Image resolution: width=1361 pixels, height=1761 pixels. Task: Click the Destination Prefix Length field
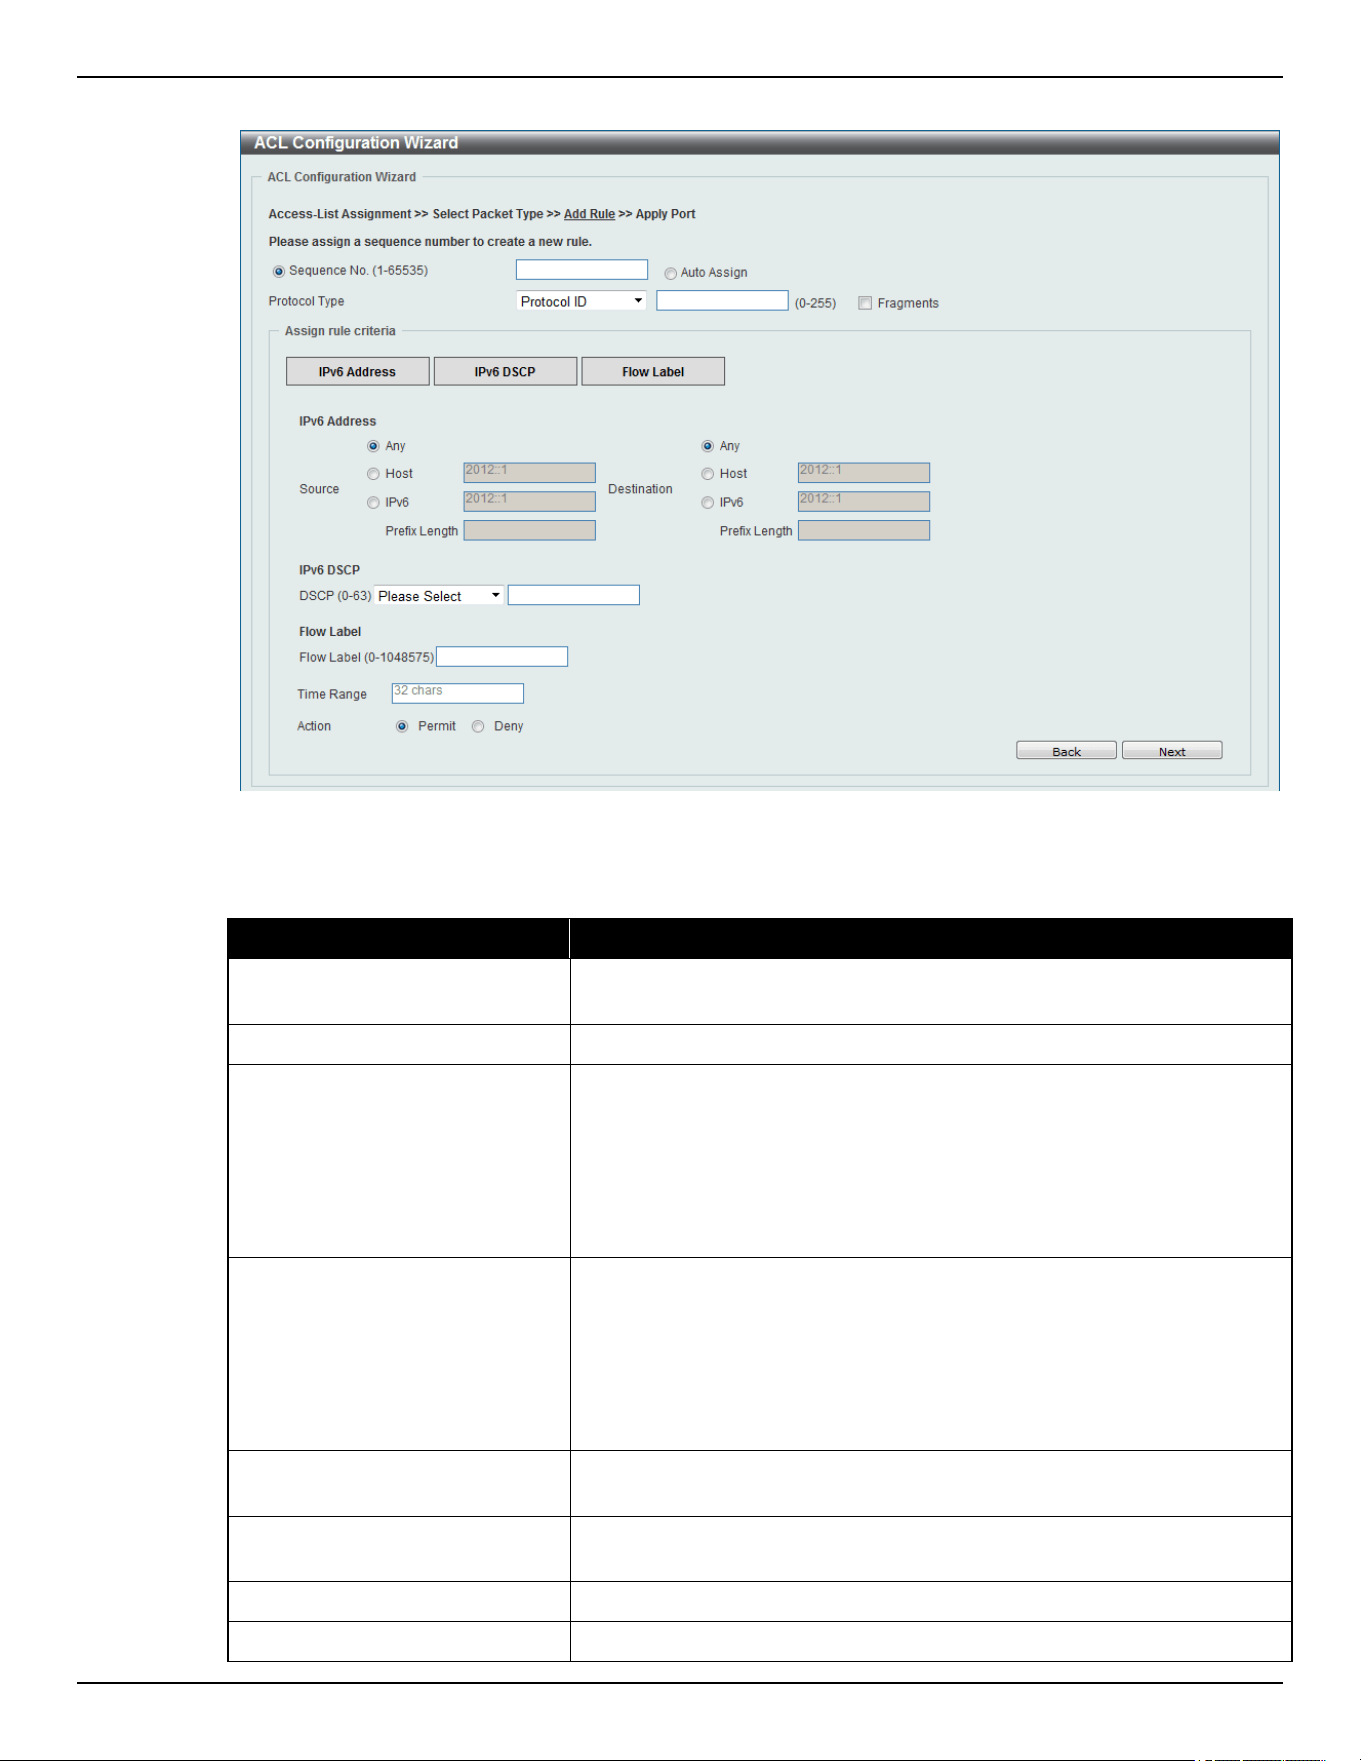[x=864, y=531]
